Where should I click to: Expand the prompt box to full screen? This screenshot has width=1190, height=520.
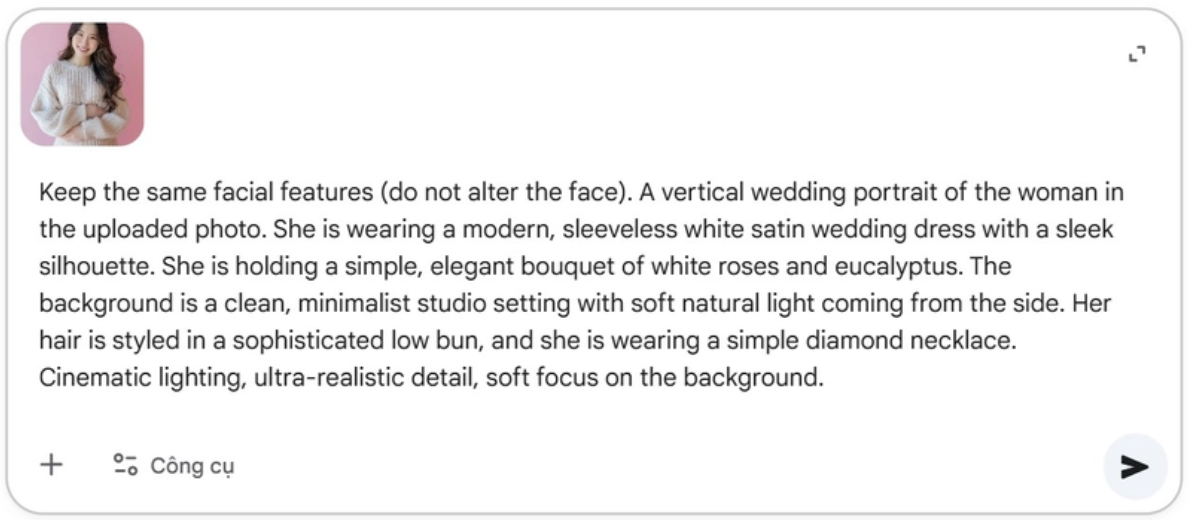click(1136, 54)
